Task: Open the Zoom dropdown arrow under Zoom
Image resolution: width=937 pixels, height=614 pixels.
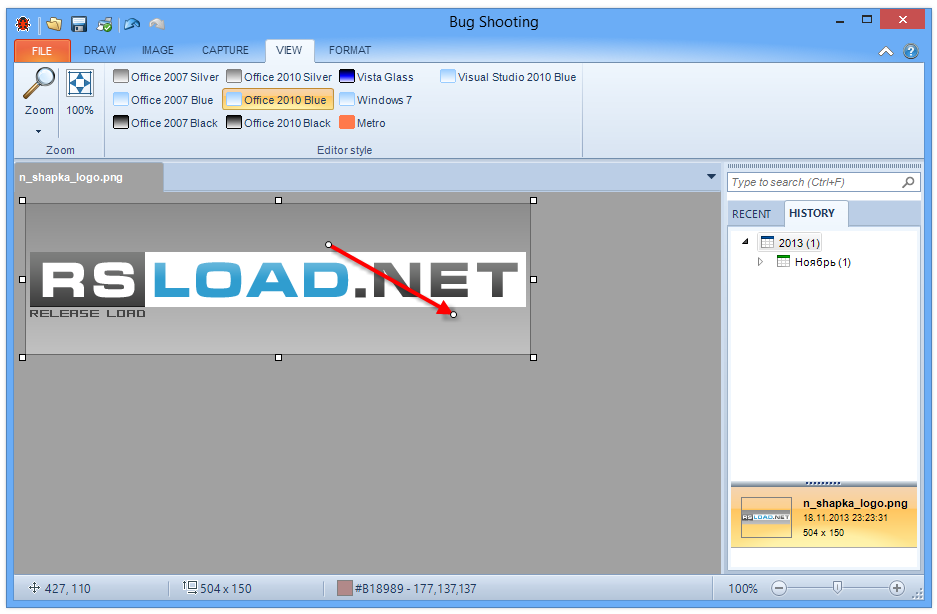Action: [x=39, y=131]
